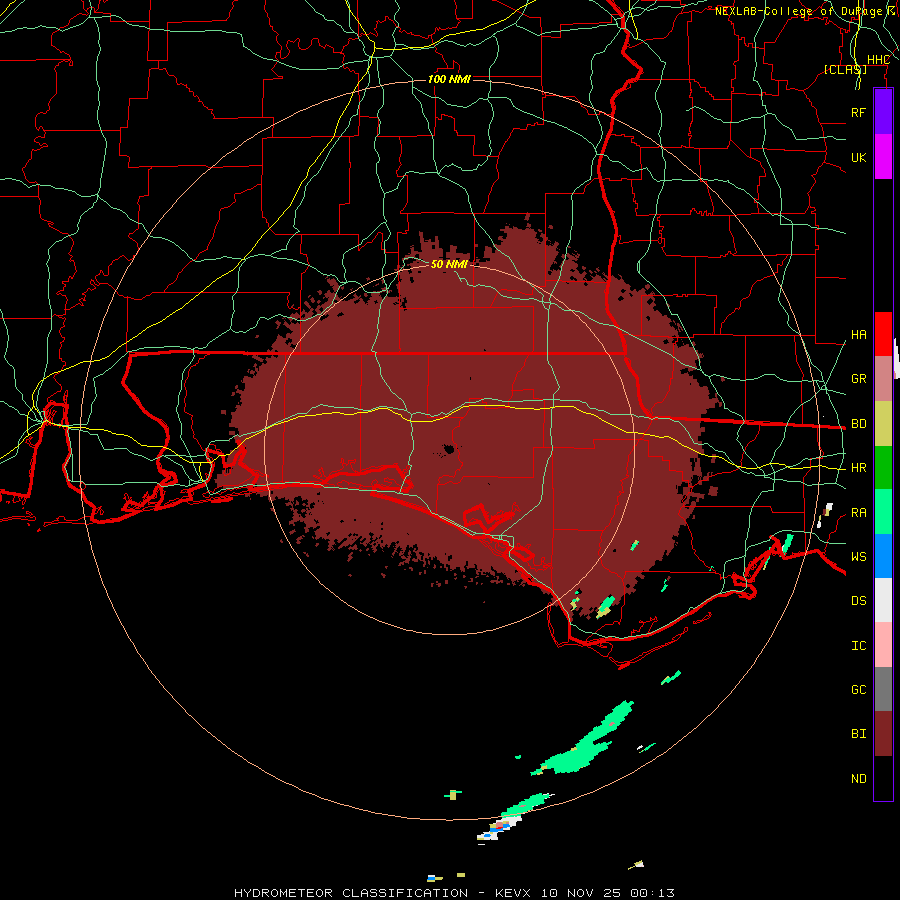Click the 100 NMI range ring label
The image size is (900, 900).
click(x=449, y=79)
